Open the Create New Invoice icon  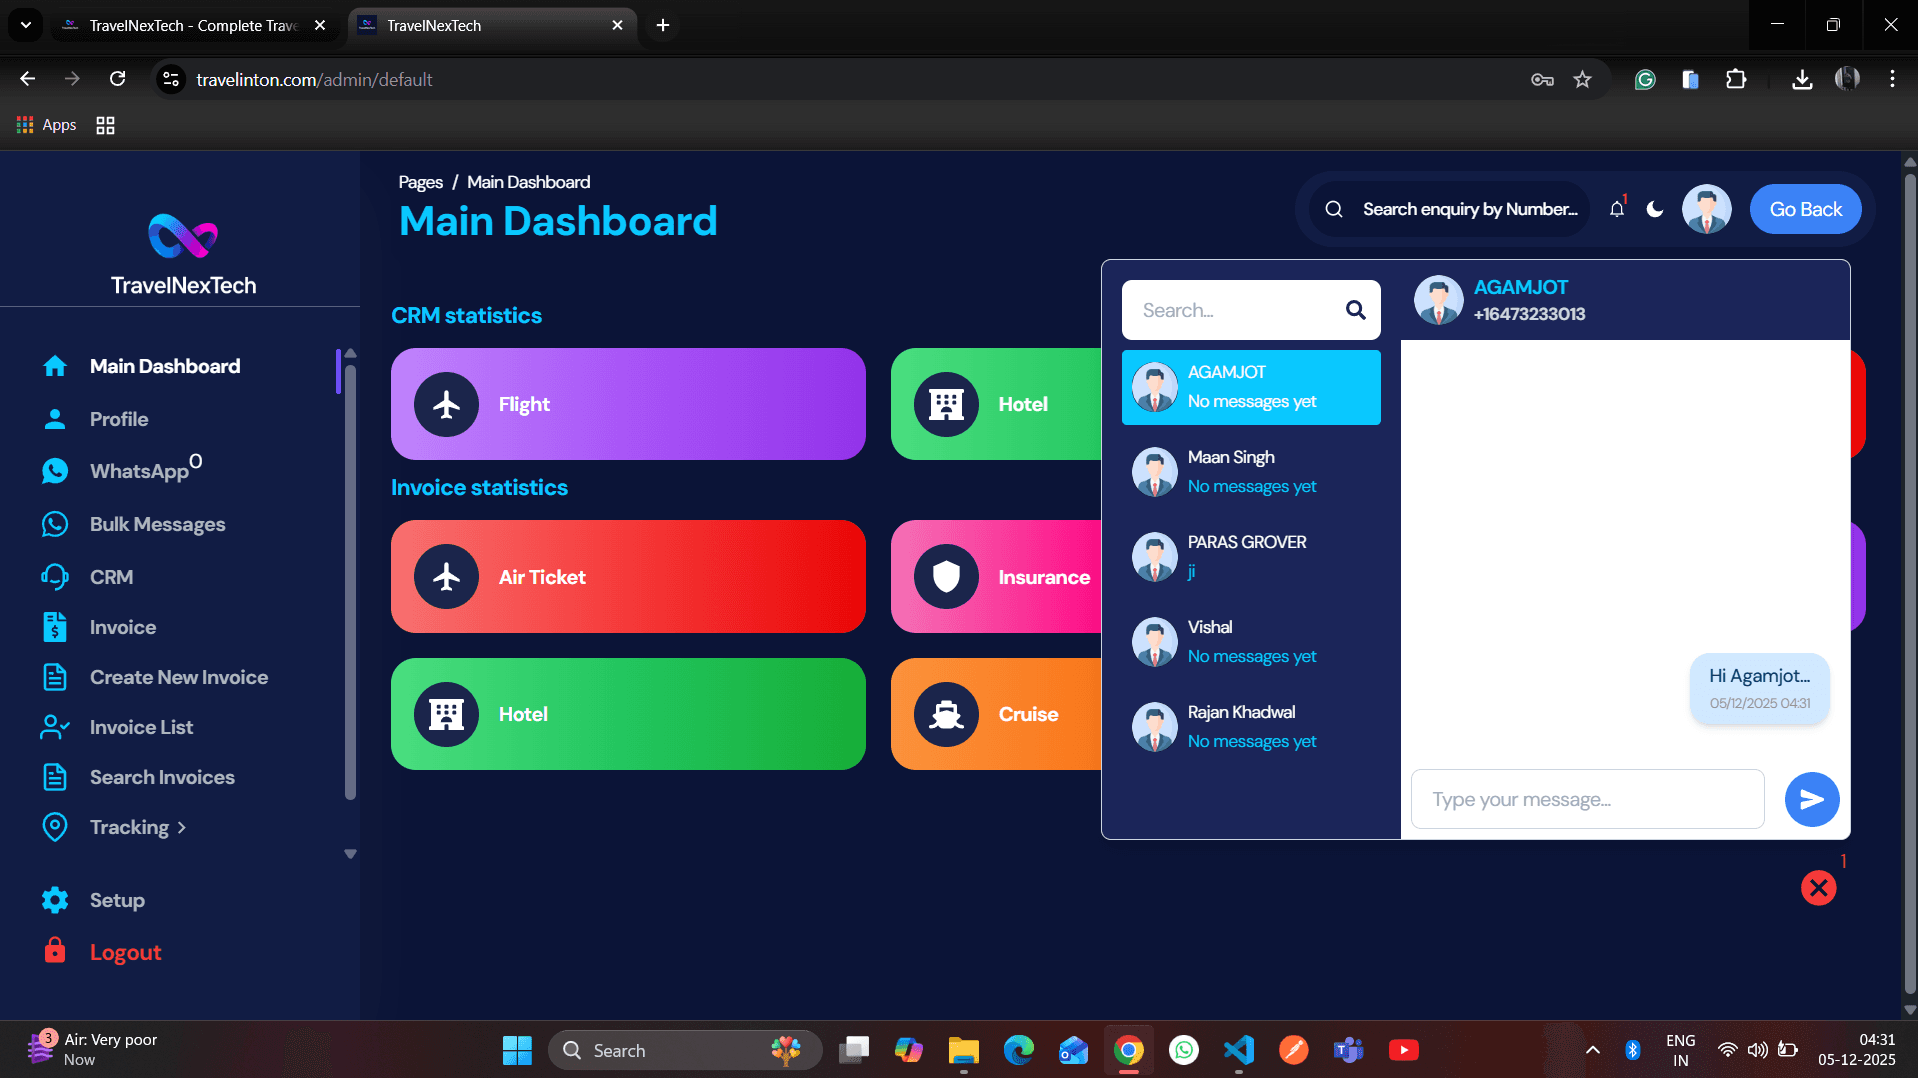(x=55, y=677)
